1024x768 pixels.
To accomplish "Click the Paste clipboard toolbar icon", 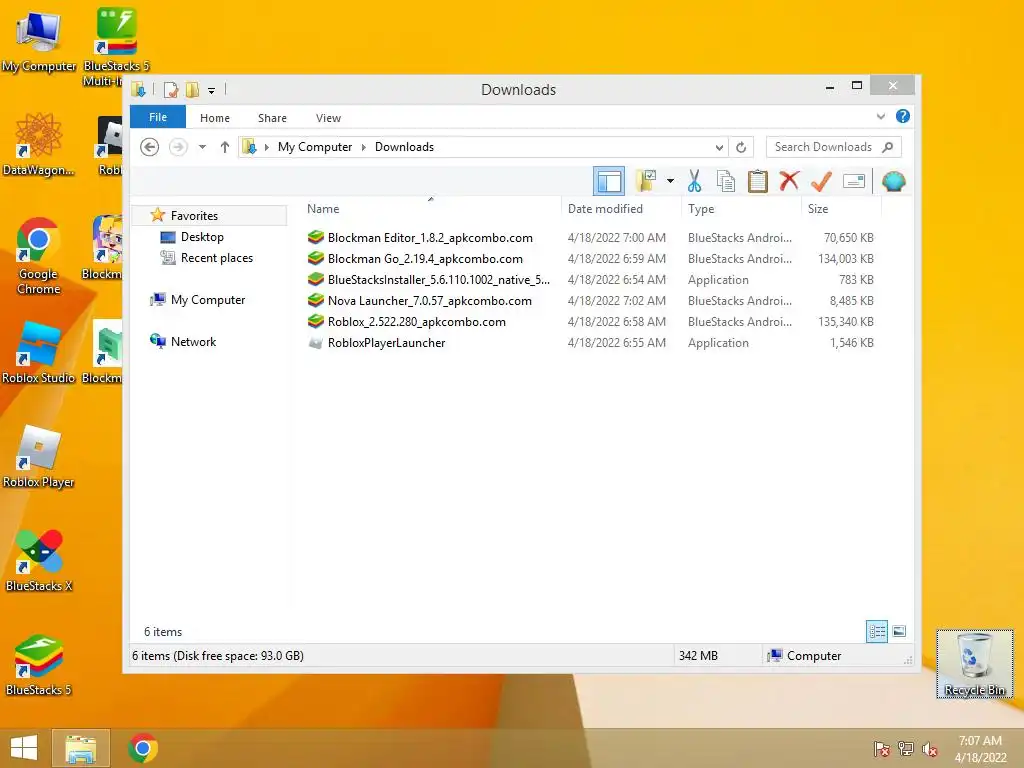I will 757,181.
